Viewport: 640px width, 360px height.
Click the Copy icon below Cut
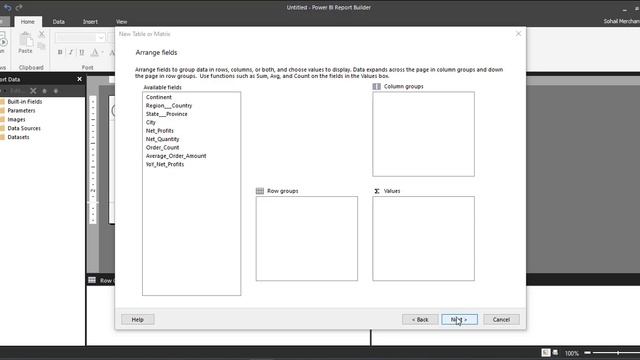[42, 46]
